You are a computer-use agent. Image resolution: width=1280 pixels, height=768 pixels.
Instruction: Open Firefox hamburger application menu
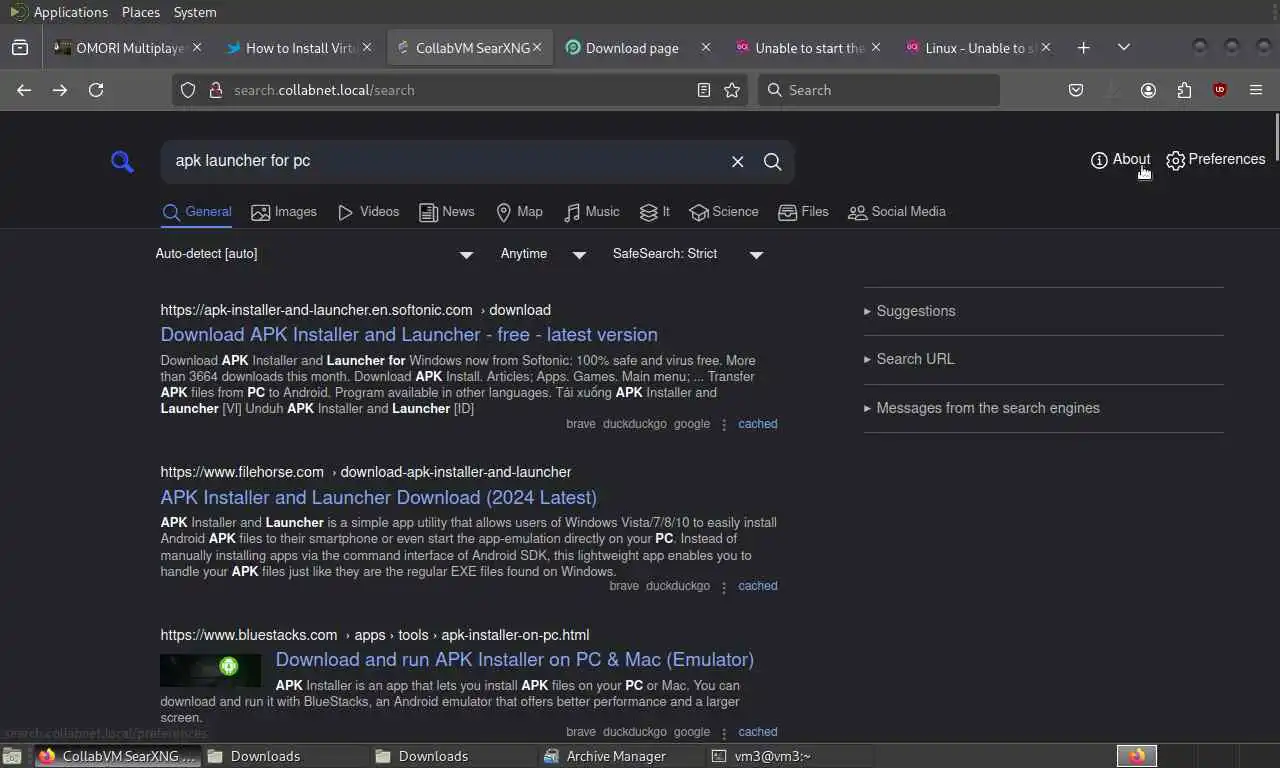pos(1256,90)
